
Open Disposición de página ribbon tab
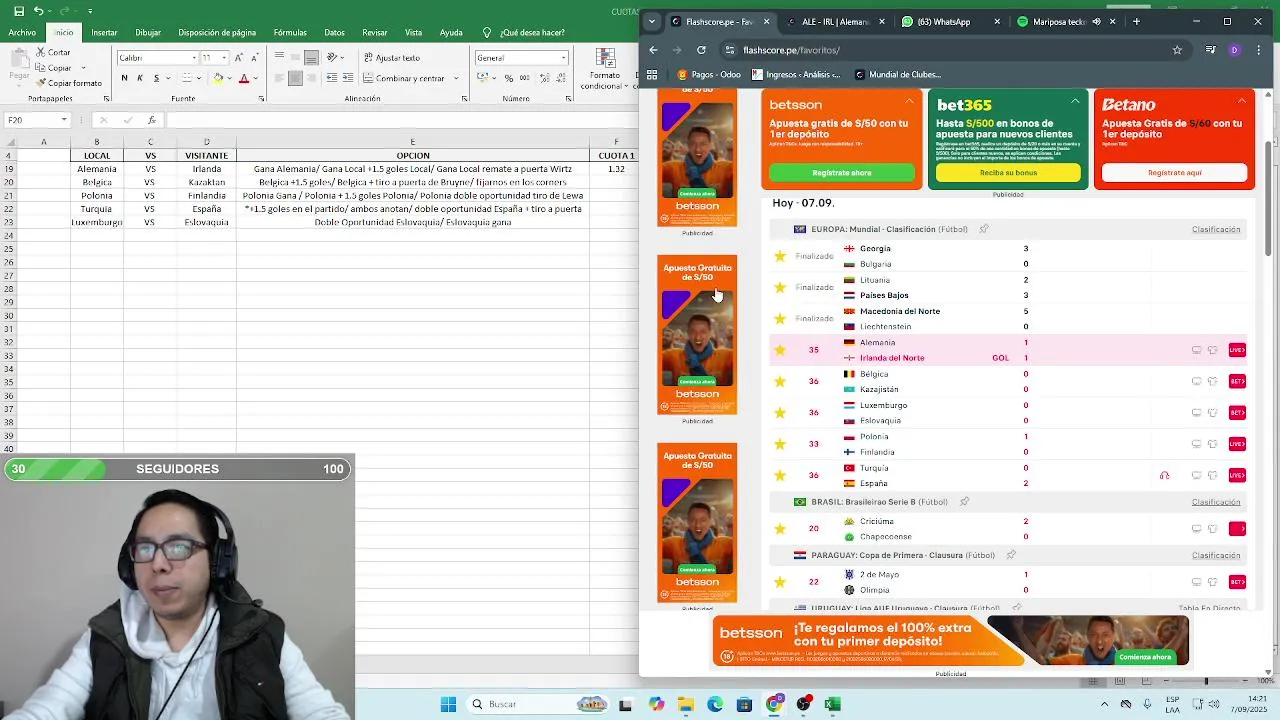point(217,32)
